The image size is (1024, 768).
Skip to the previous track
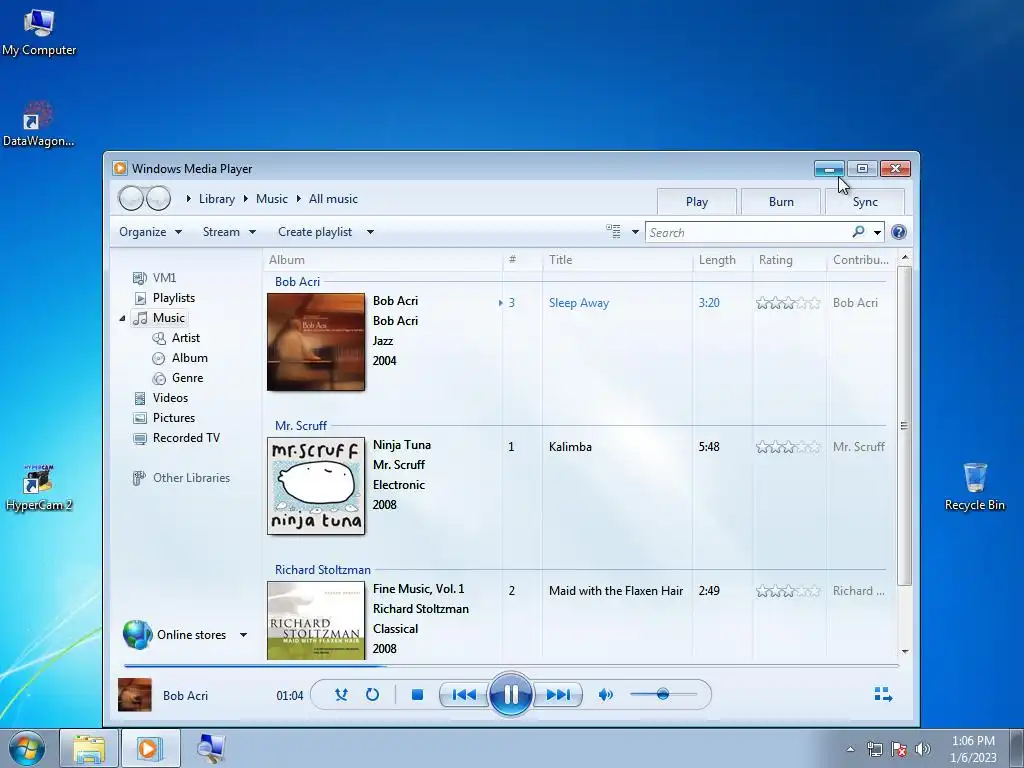click(464, 695)
